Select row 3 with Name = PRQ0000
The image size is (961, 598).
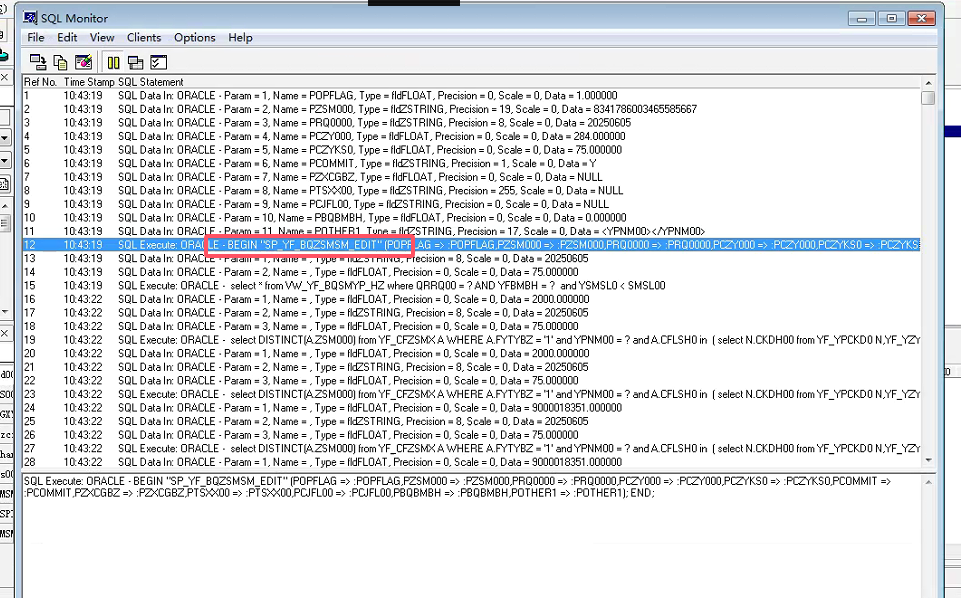click(x=471, y=123)
